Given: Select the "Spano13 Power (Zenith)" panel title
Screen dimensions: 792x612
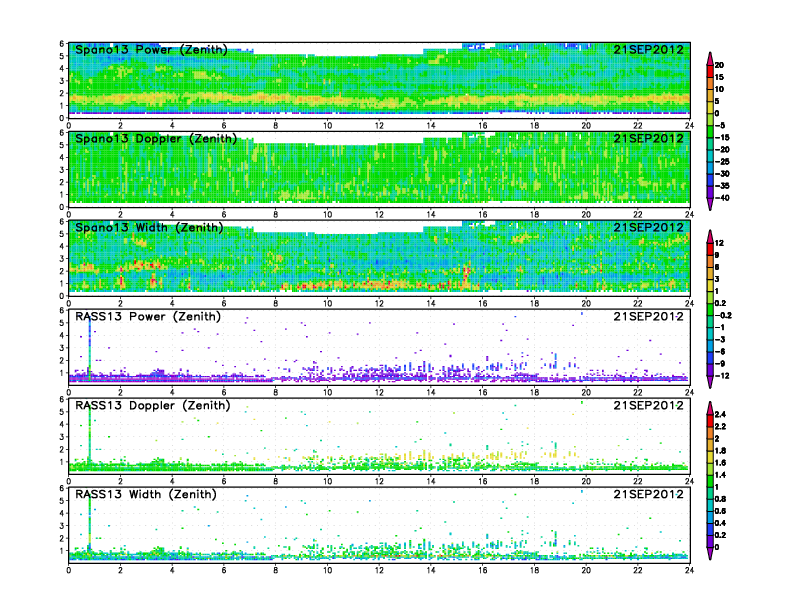Looking at the screenshot, I should click(152, 50).
